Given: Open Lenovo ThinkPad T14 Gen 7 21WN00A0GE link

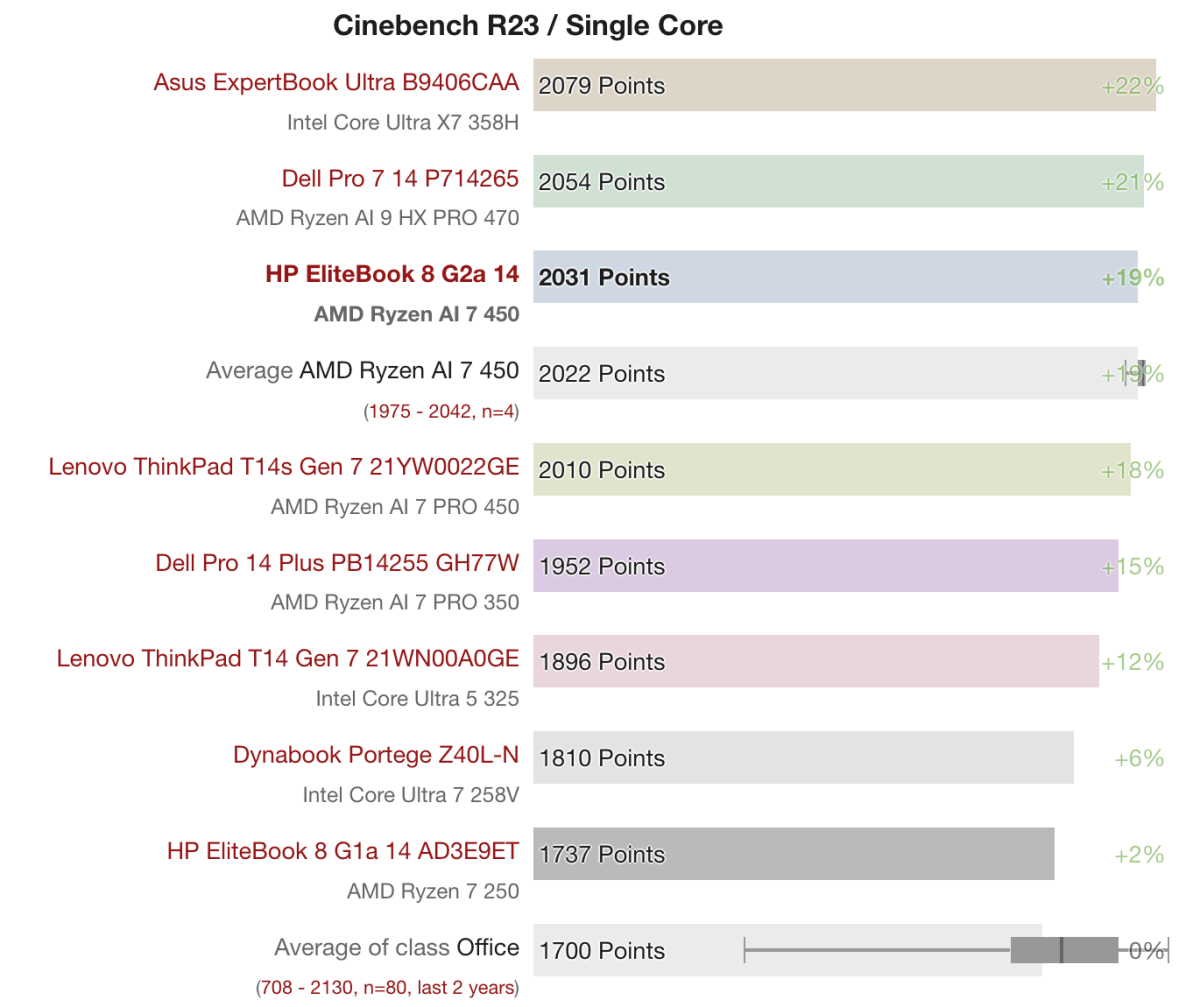Looking at the screenshot, I should point(288,660).
